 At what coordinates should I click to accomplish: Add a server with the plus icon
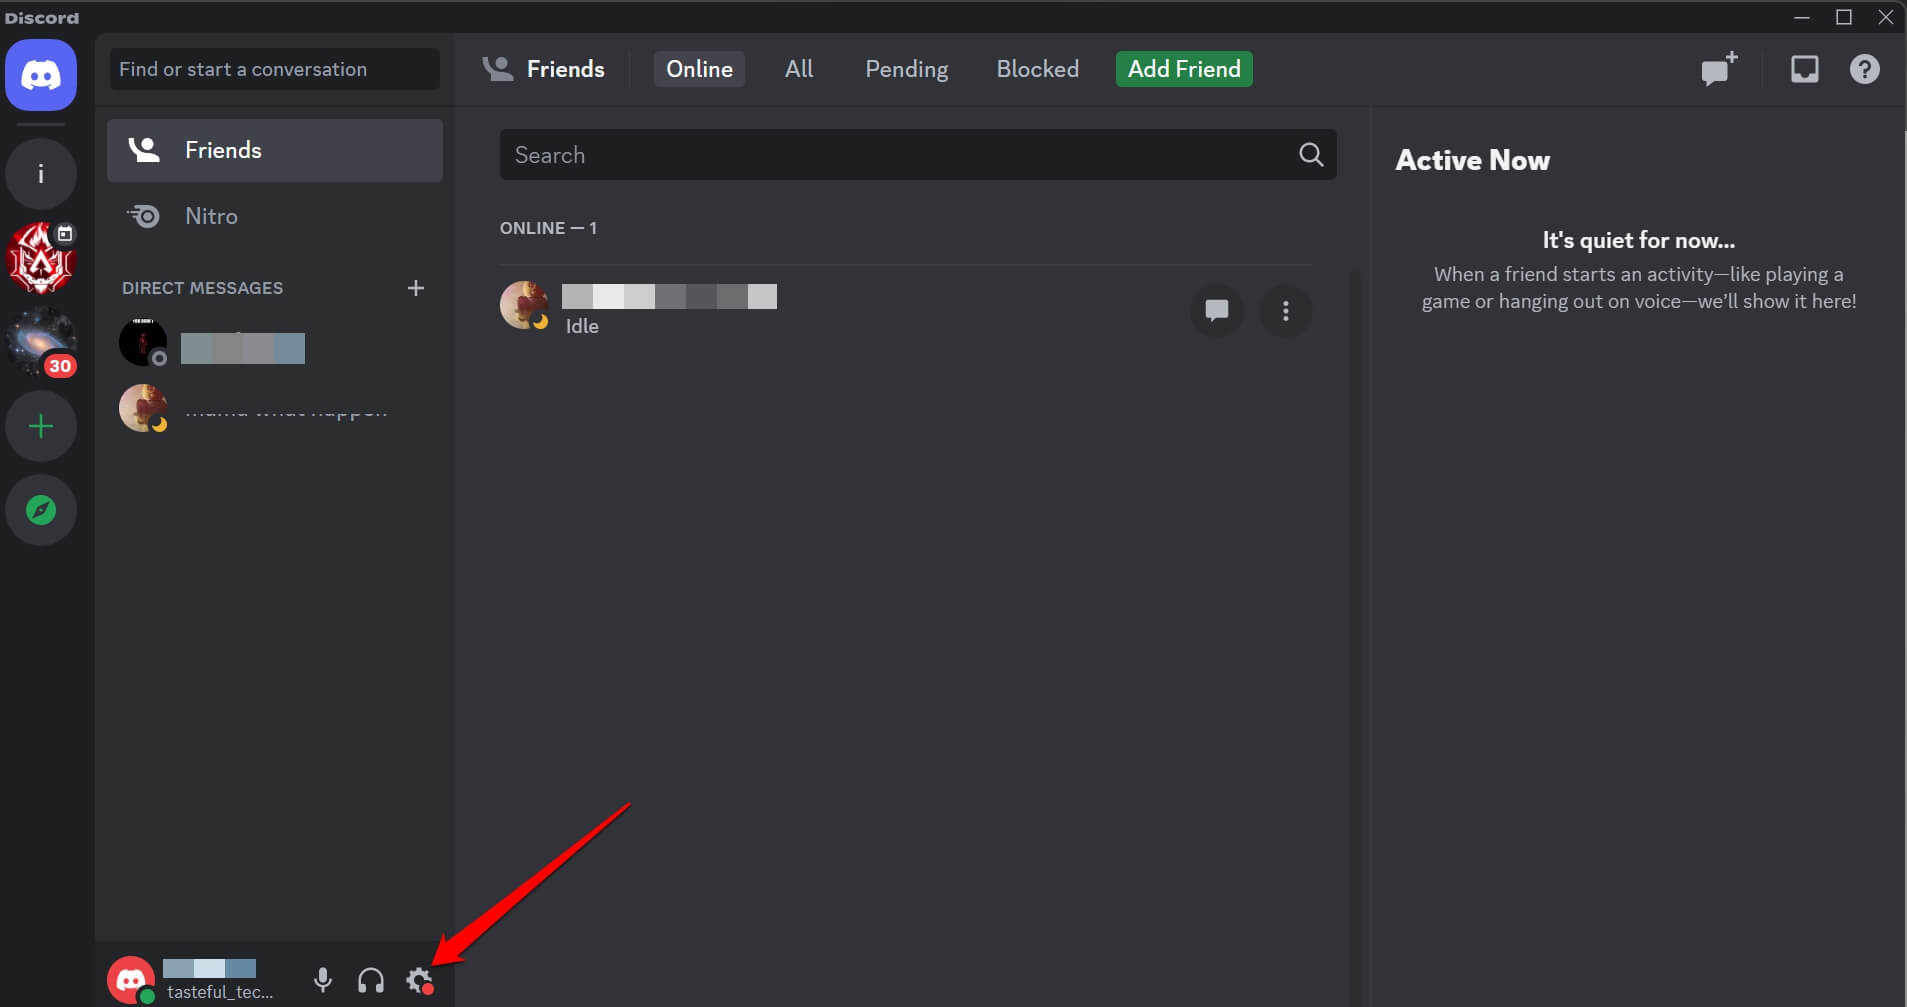41,427
